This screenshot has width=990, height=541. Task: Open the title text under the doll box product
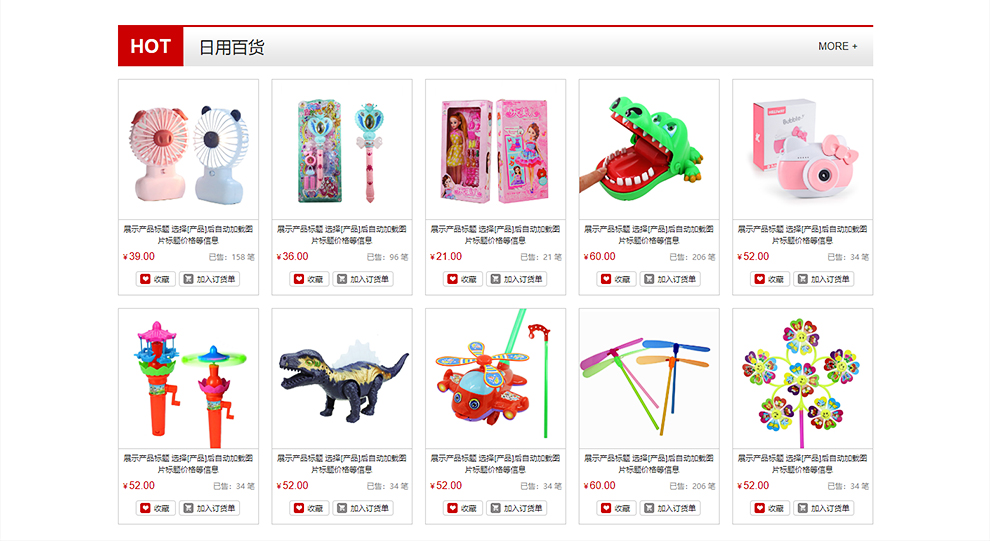(496, 235)
